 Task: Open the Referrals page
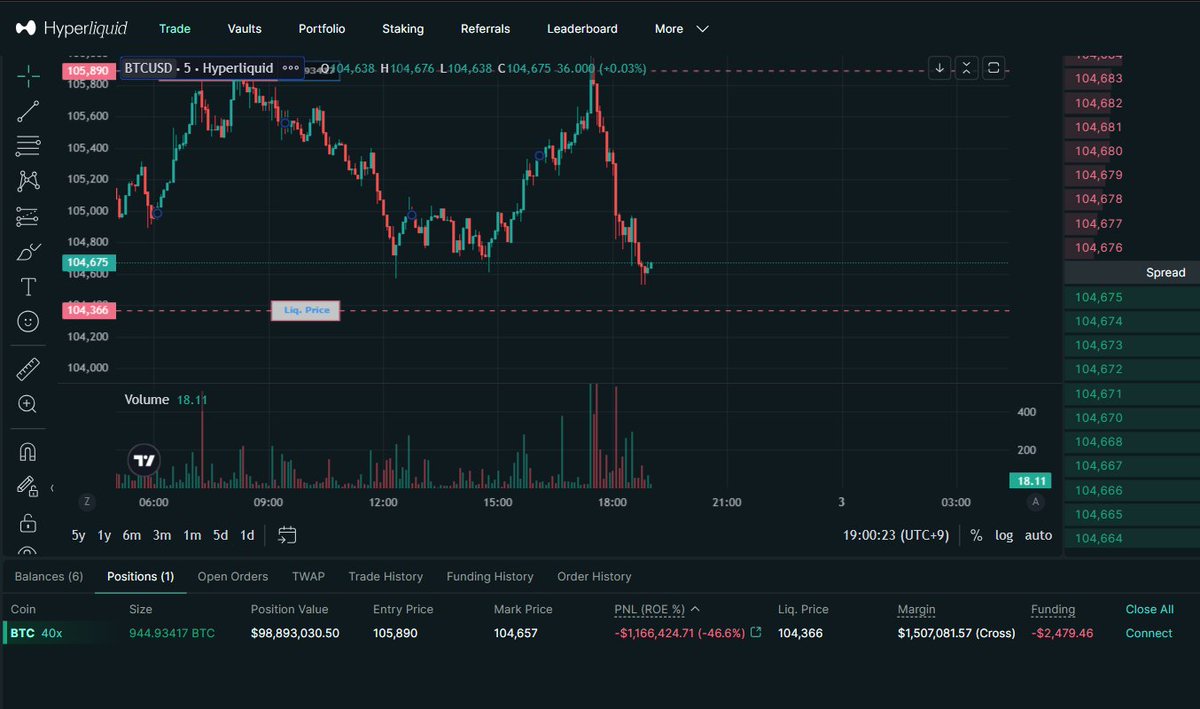pos(485,29)
